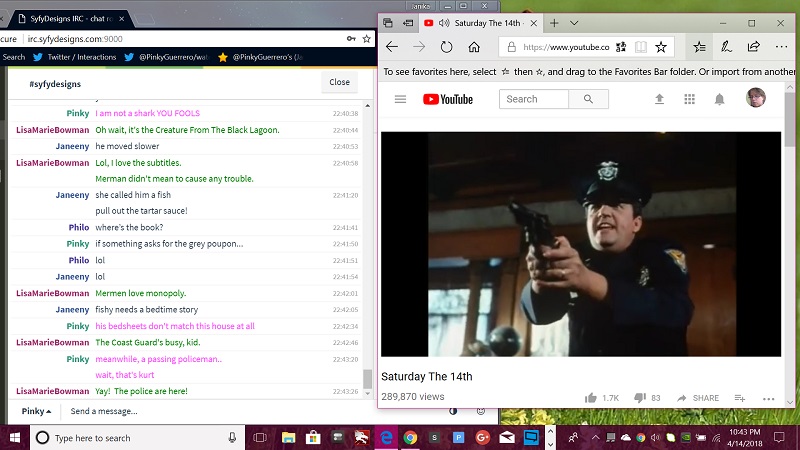Click the translate icon in Edge address bar
The width and height of the screenshot is (800, 450).
[621, 47]
